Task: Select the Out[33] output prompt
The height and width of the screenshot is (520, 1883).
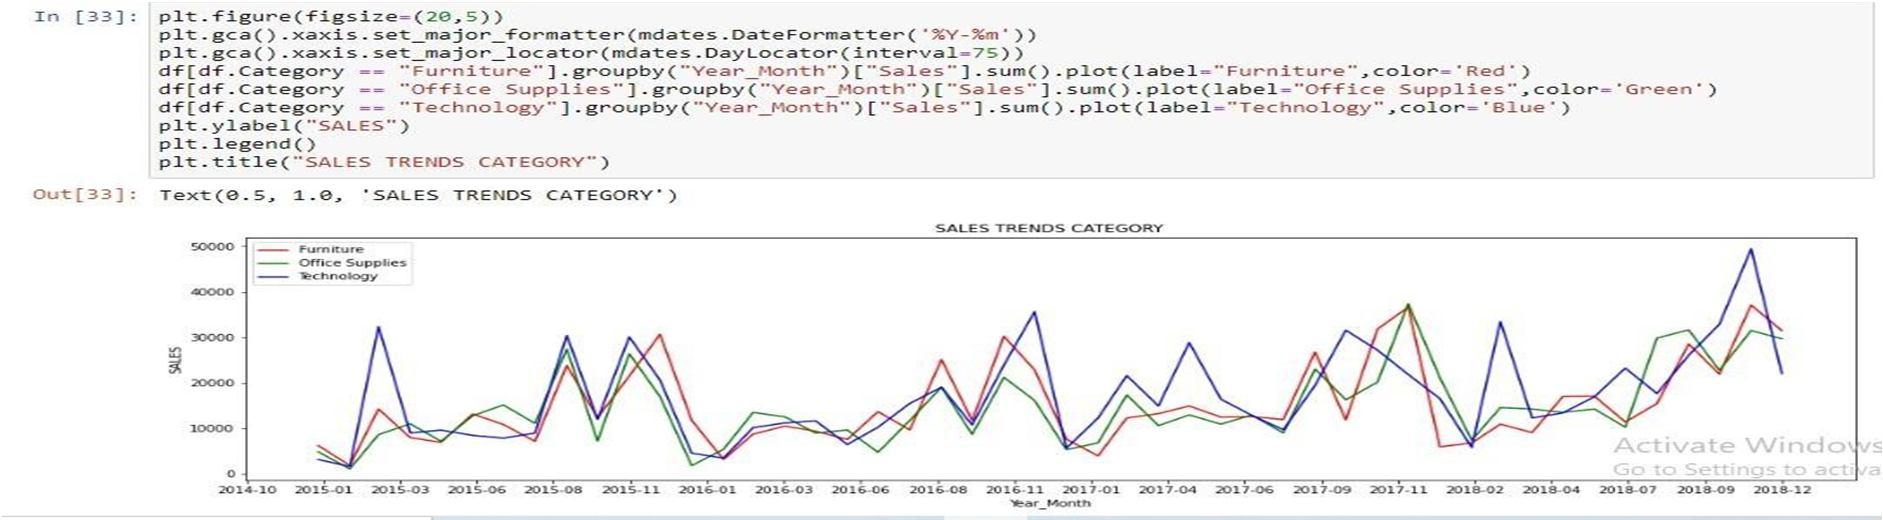Action: 86,194
